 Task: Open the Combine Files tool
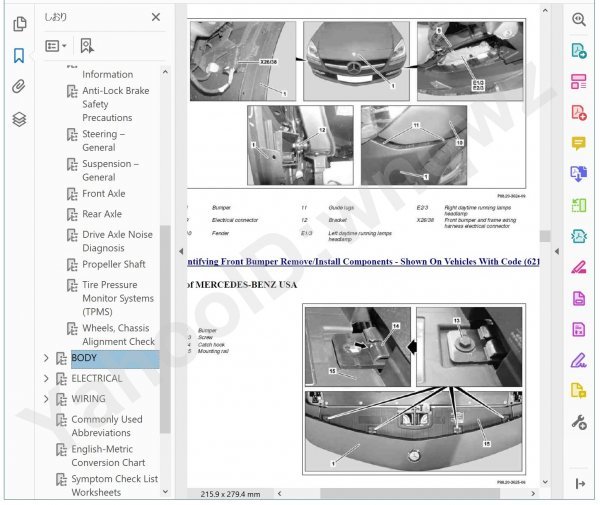pos(579,174)
